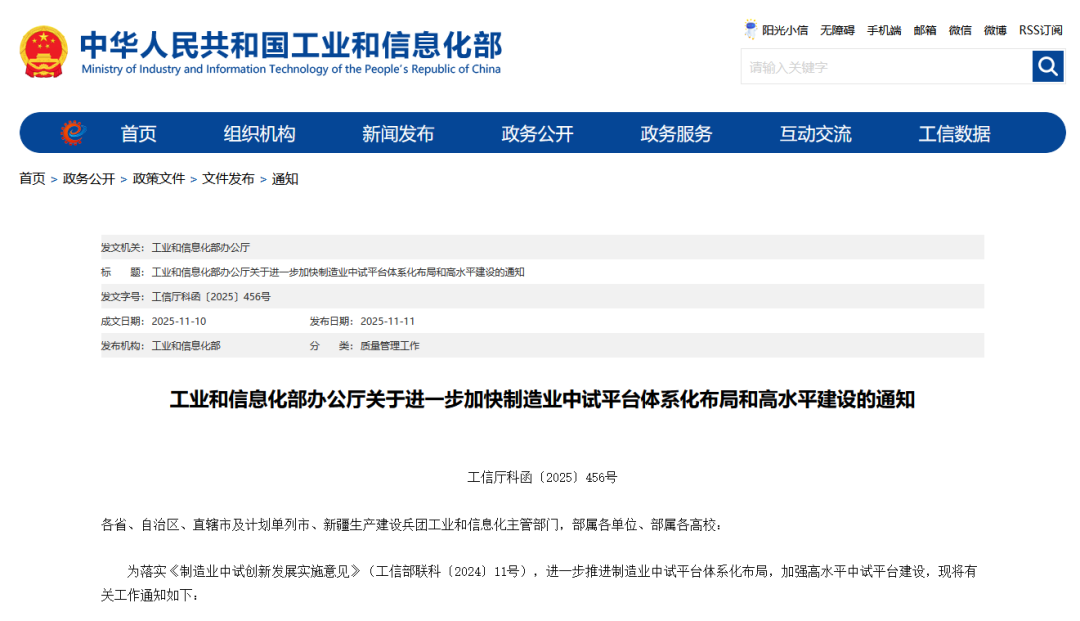Click the search magnifying glass icon
The width and height of the screenshot is (1080, 621).
click(1047, 66)
